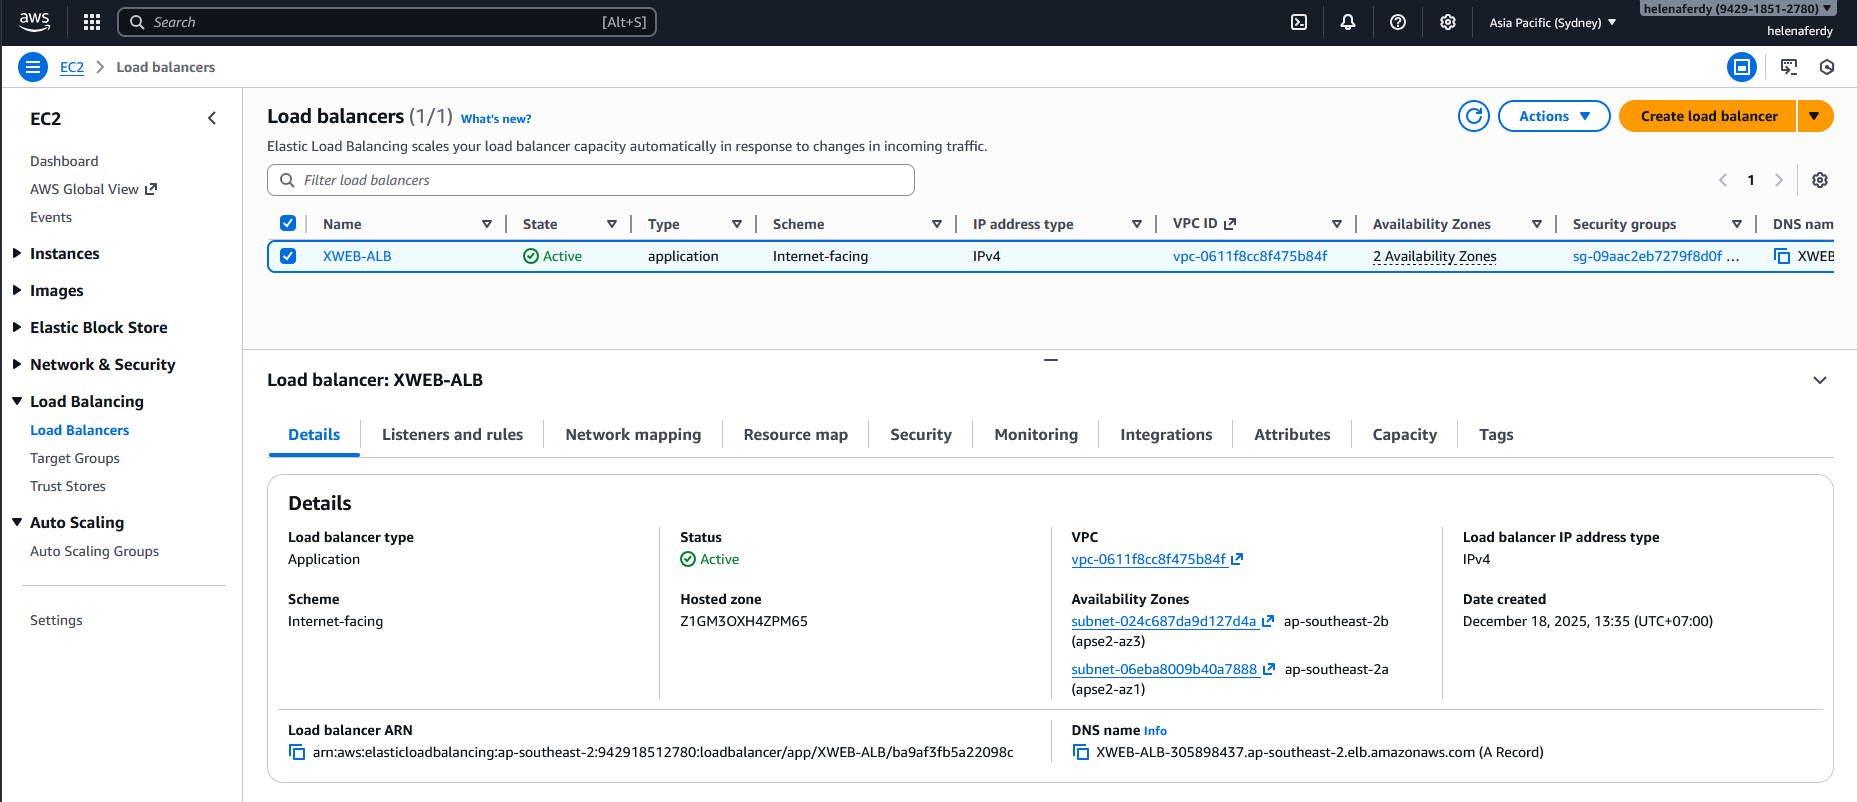This screenshot has width=1857, height=802.
Task: Click the help question mark icon
Action: pyautogui.click(x=1398, y=22)
